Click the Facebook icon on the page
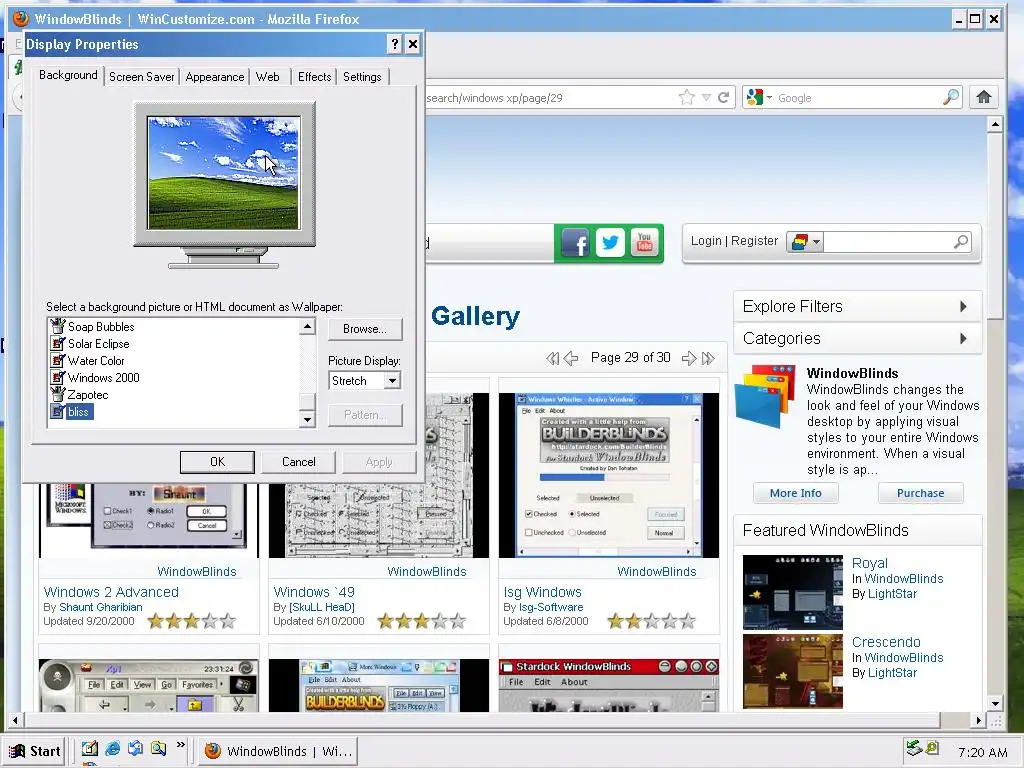 coord(575,243)
